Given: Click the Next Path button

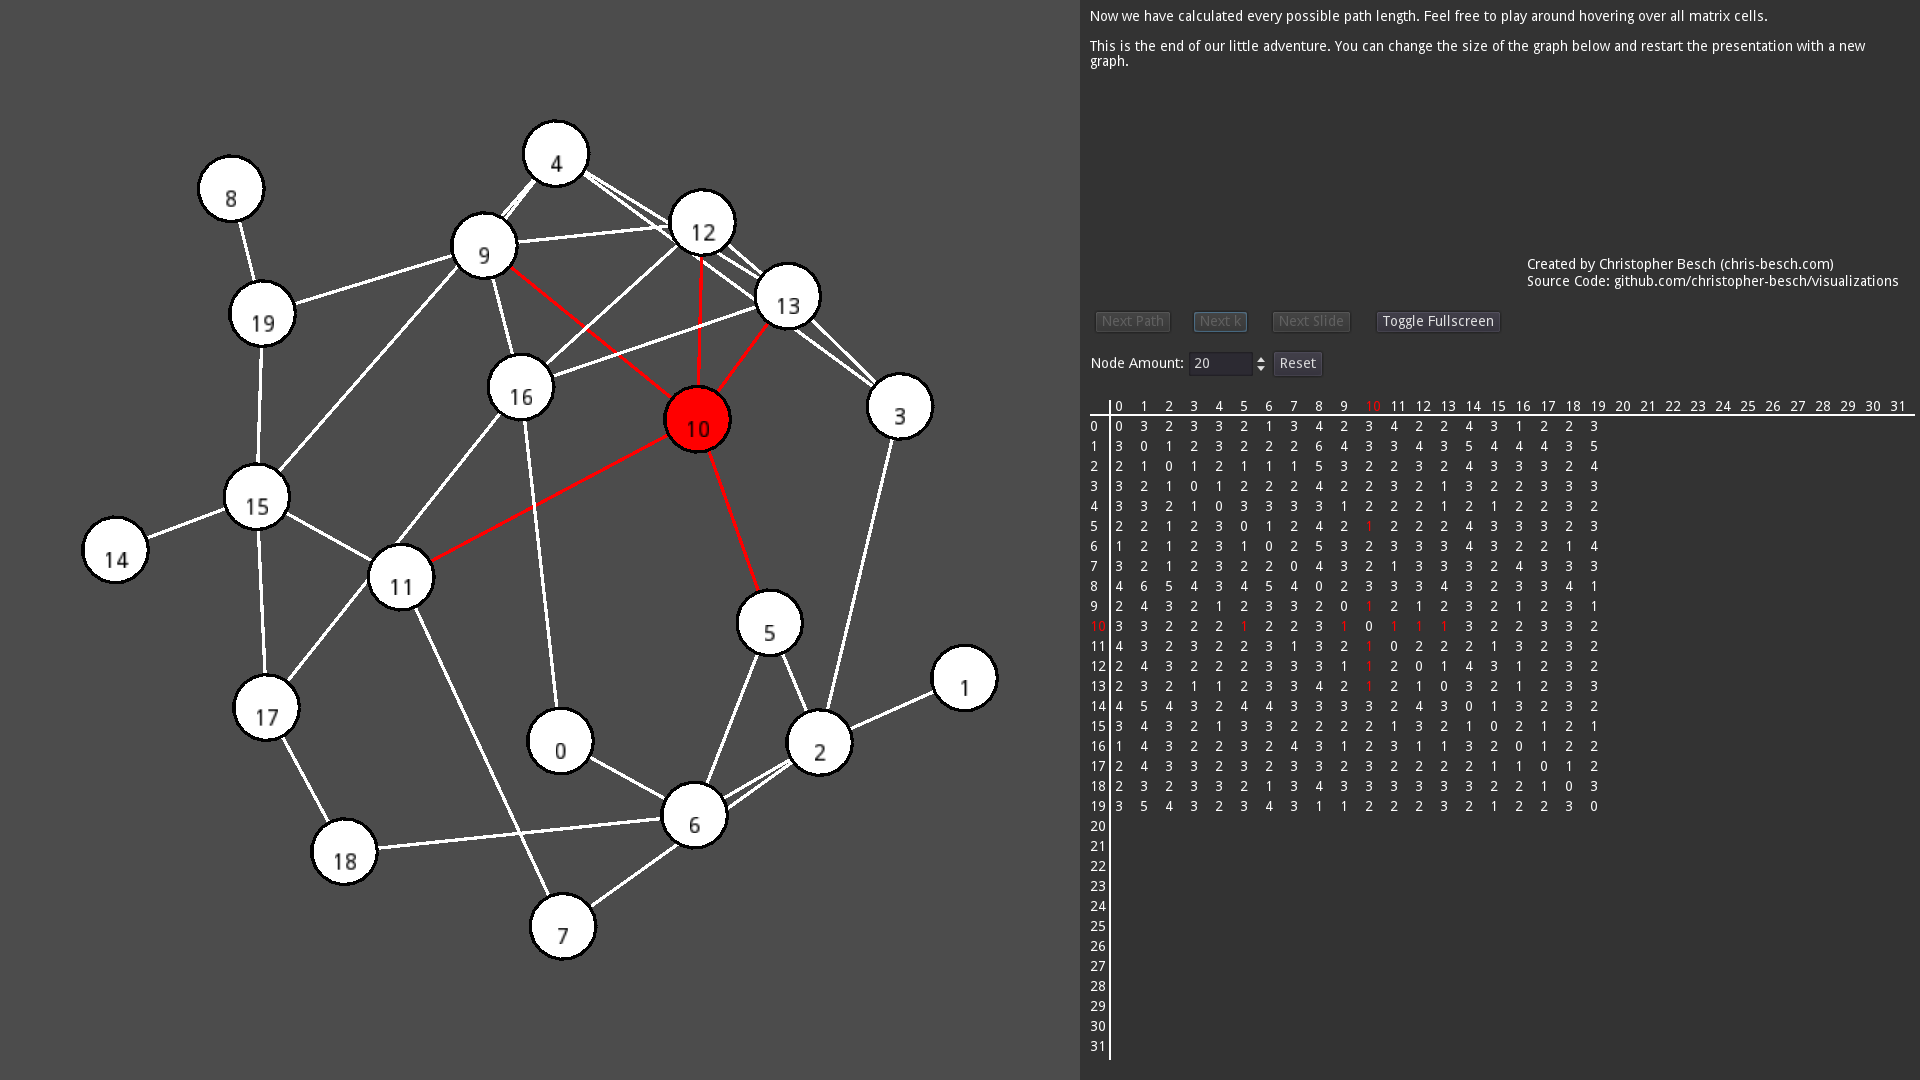Looking at the screenshot, I should (1132, 322).
